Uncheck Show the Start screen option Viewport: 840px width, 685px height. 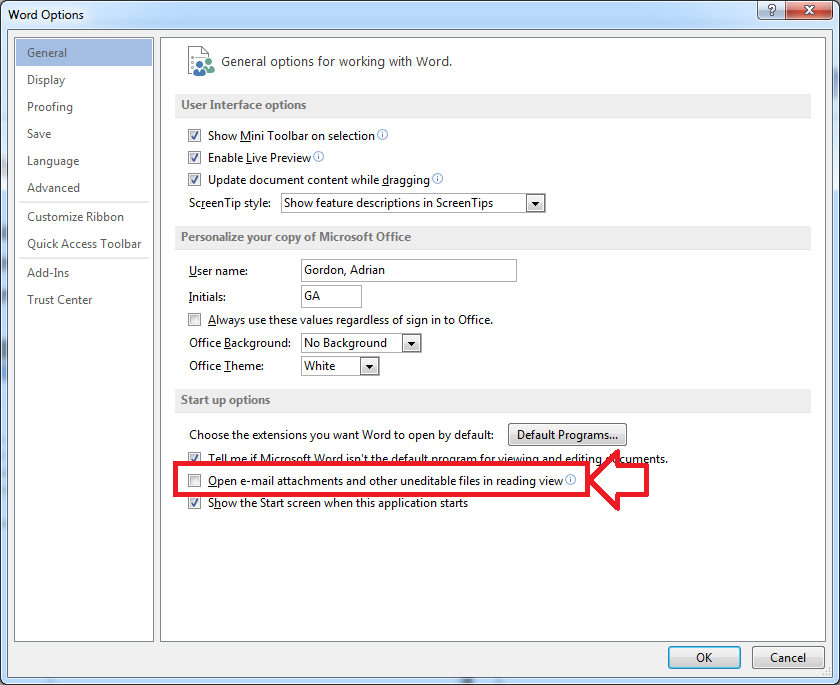[x=194, y=503]
